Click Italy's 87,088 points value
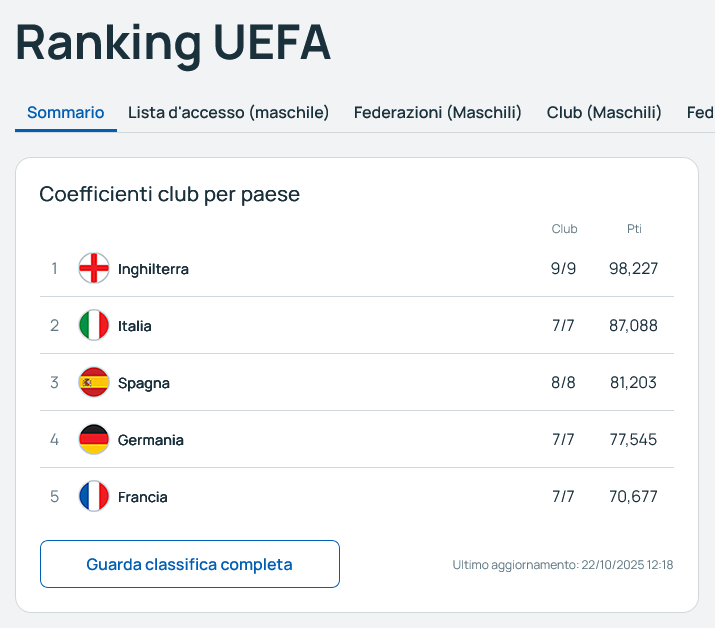The image size is (715, 628). coord(633,326)
